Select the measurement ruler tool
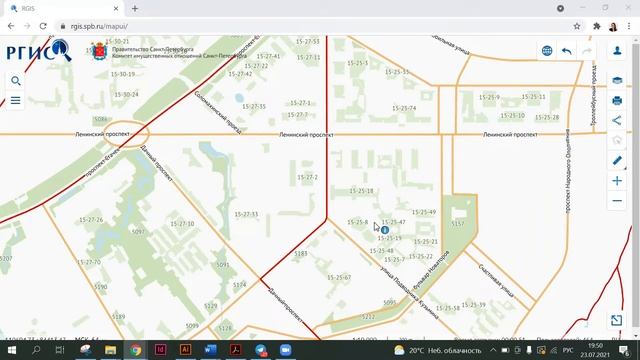 click(617, 160)
